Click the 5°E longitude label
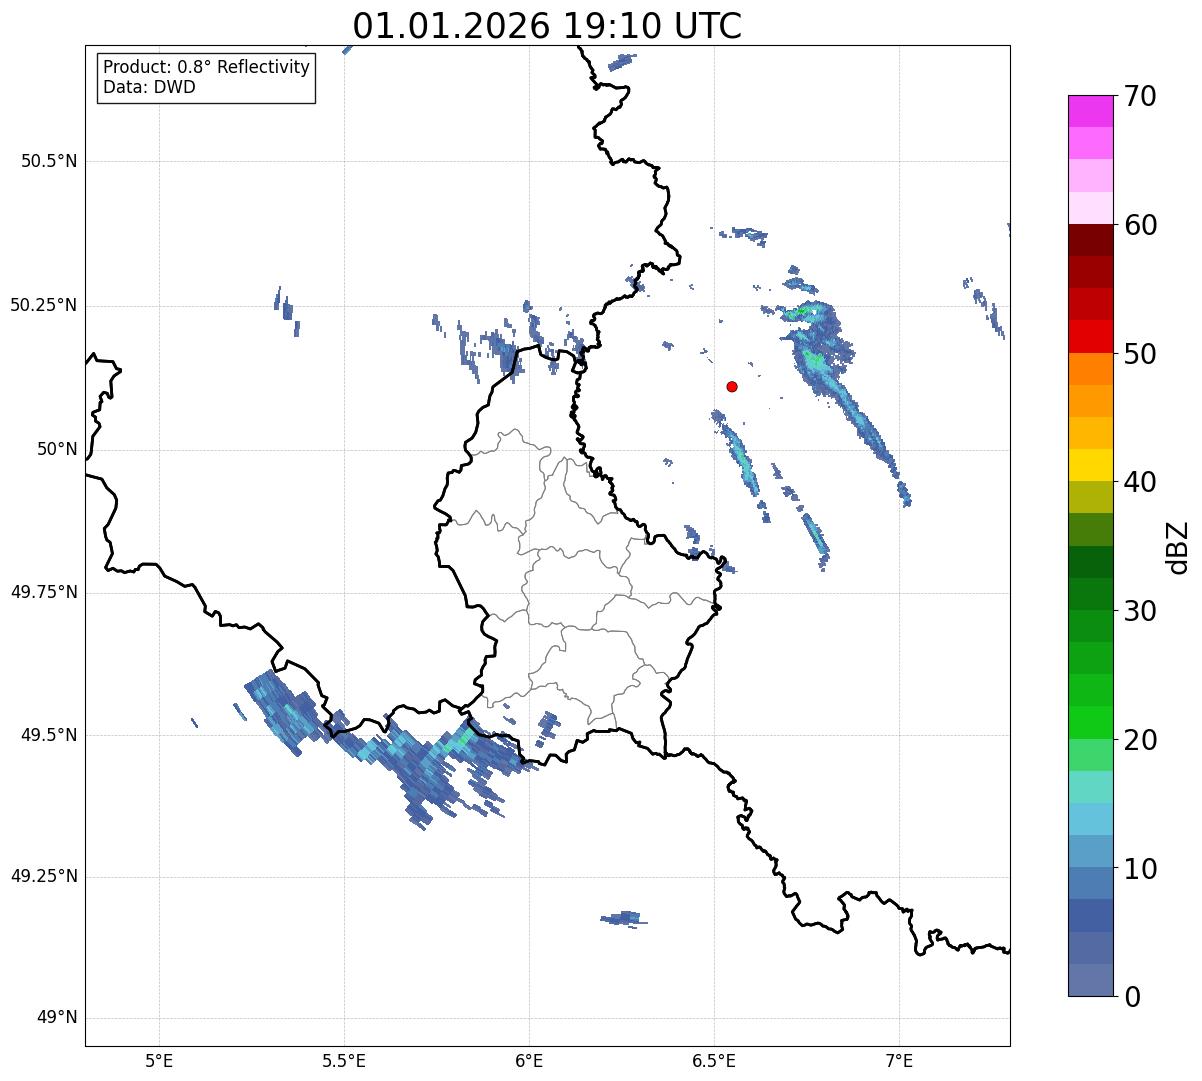Viewport: 1202px width, 1081px height. (159, 1061)
